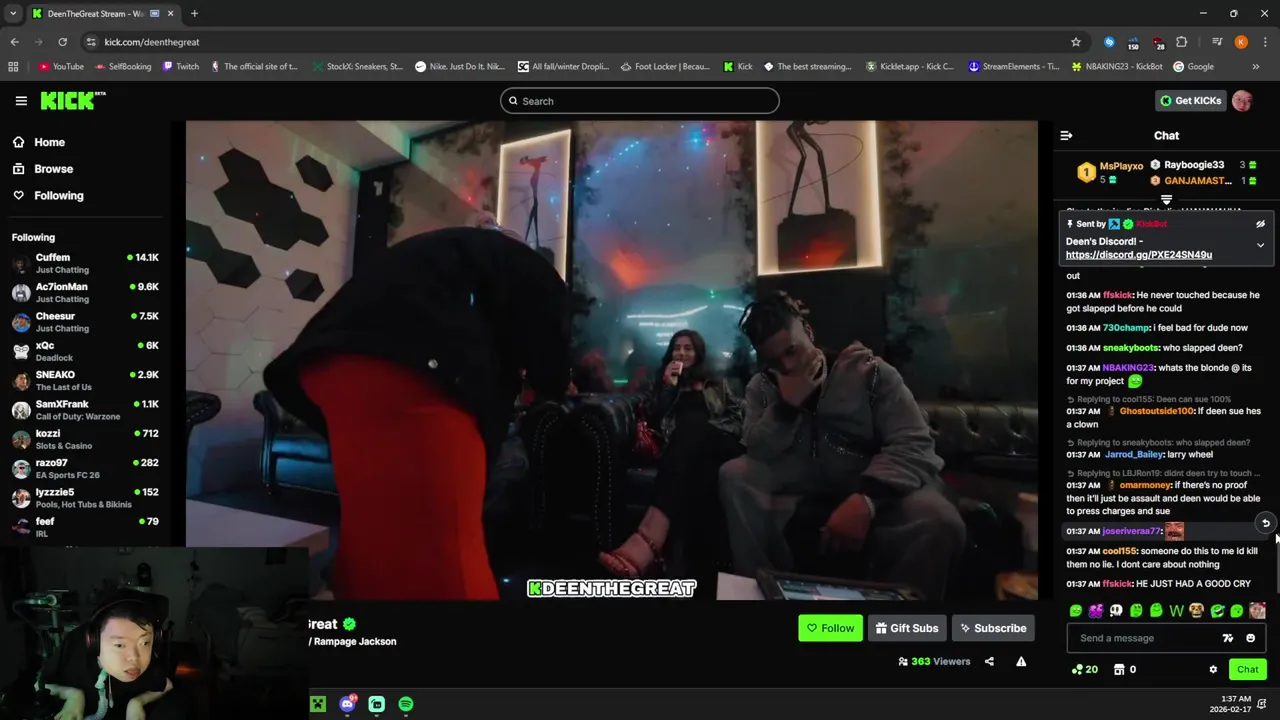Open the Kick hamburger sidebar menu
Viewport: 1280px width, 720px height.
coord(21,100)
